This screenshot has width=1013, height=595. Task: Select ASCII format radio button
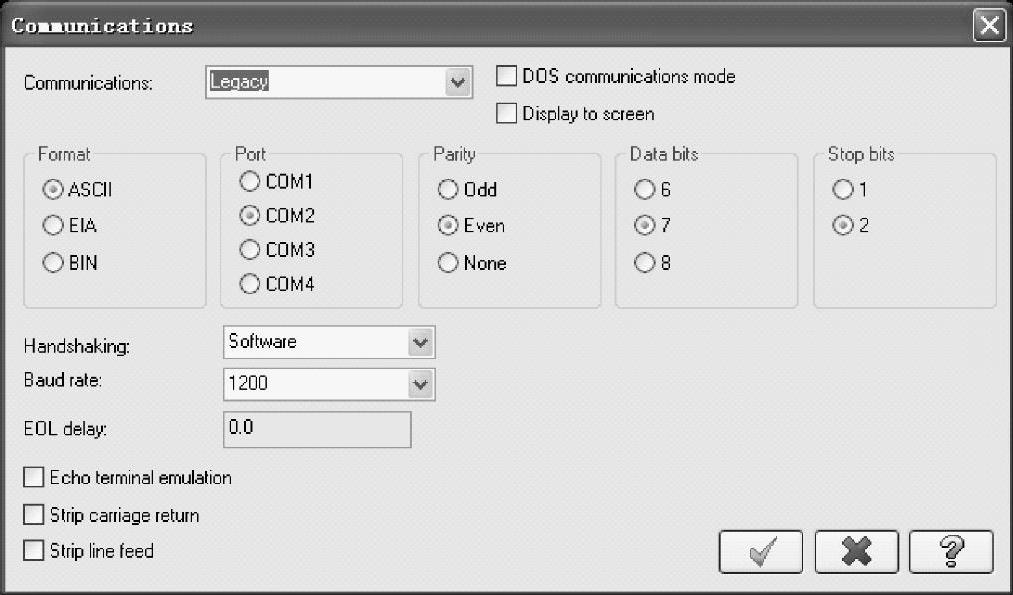[x=53, y=189]
